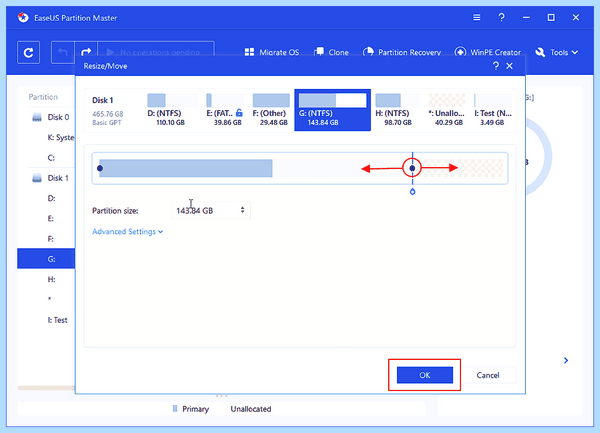Select F: in left partition list

pos(51,239)
